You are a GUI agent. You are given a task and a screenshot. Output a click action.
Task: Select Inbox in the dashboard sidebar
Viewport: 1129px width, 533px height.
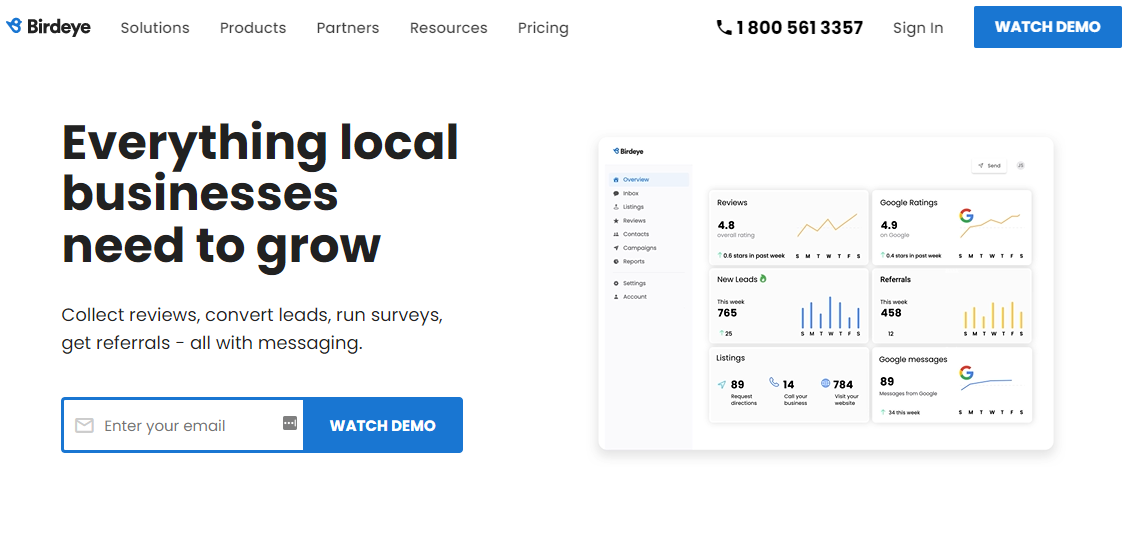tap(630, 193)
